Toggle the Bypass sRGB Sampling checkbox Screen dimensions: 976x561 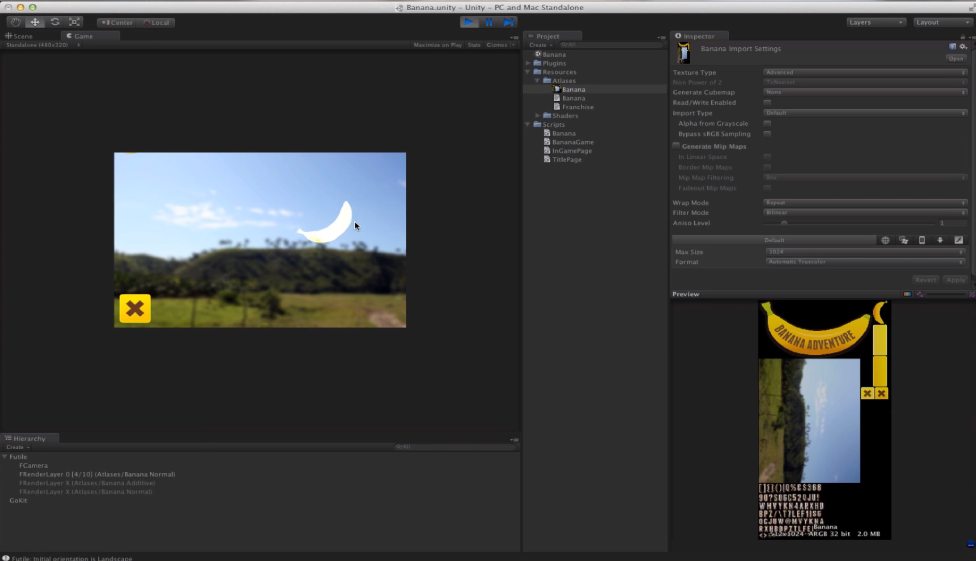767,133
